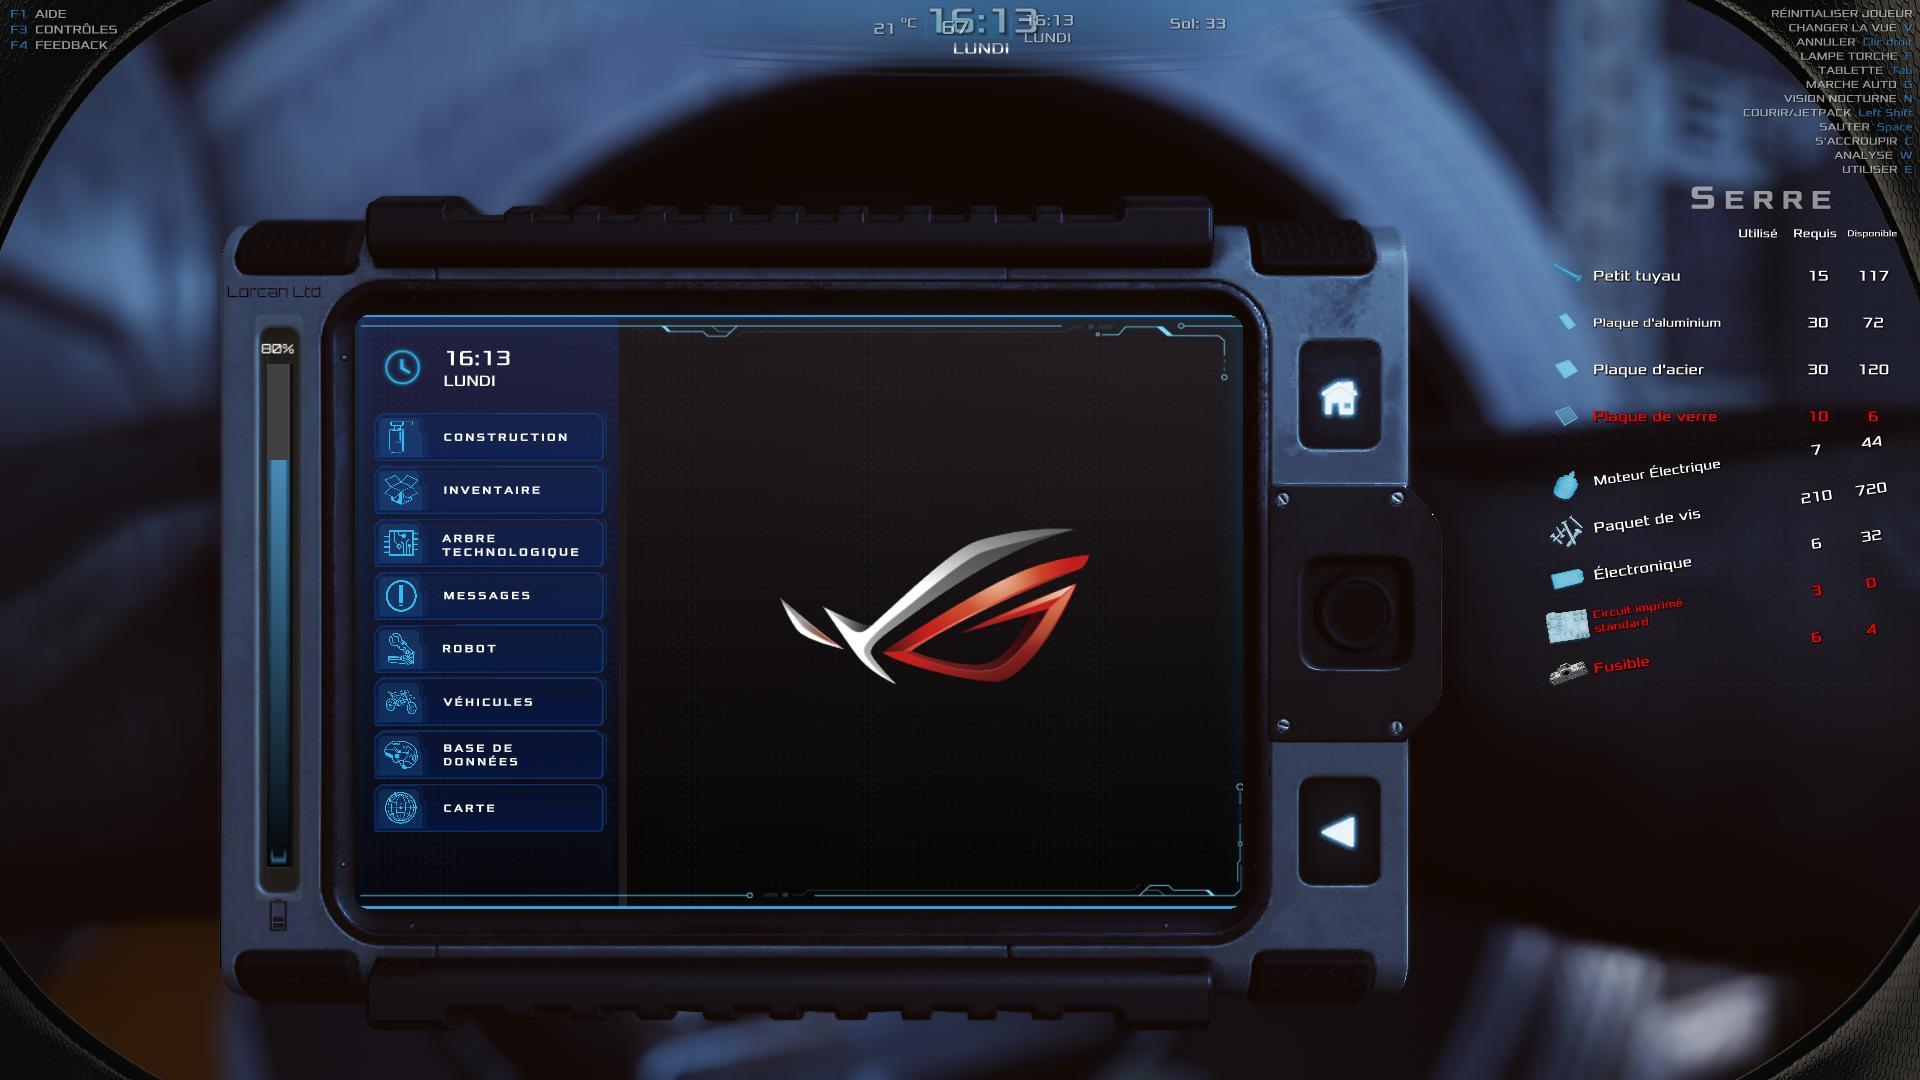This screenshot has height=1080, width=1920.
Task: Click the tablet battery level bar
Action: tap(278, 613)
